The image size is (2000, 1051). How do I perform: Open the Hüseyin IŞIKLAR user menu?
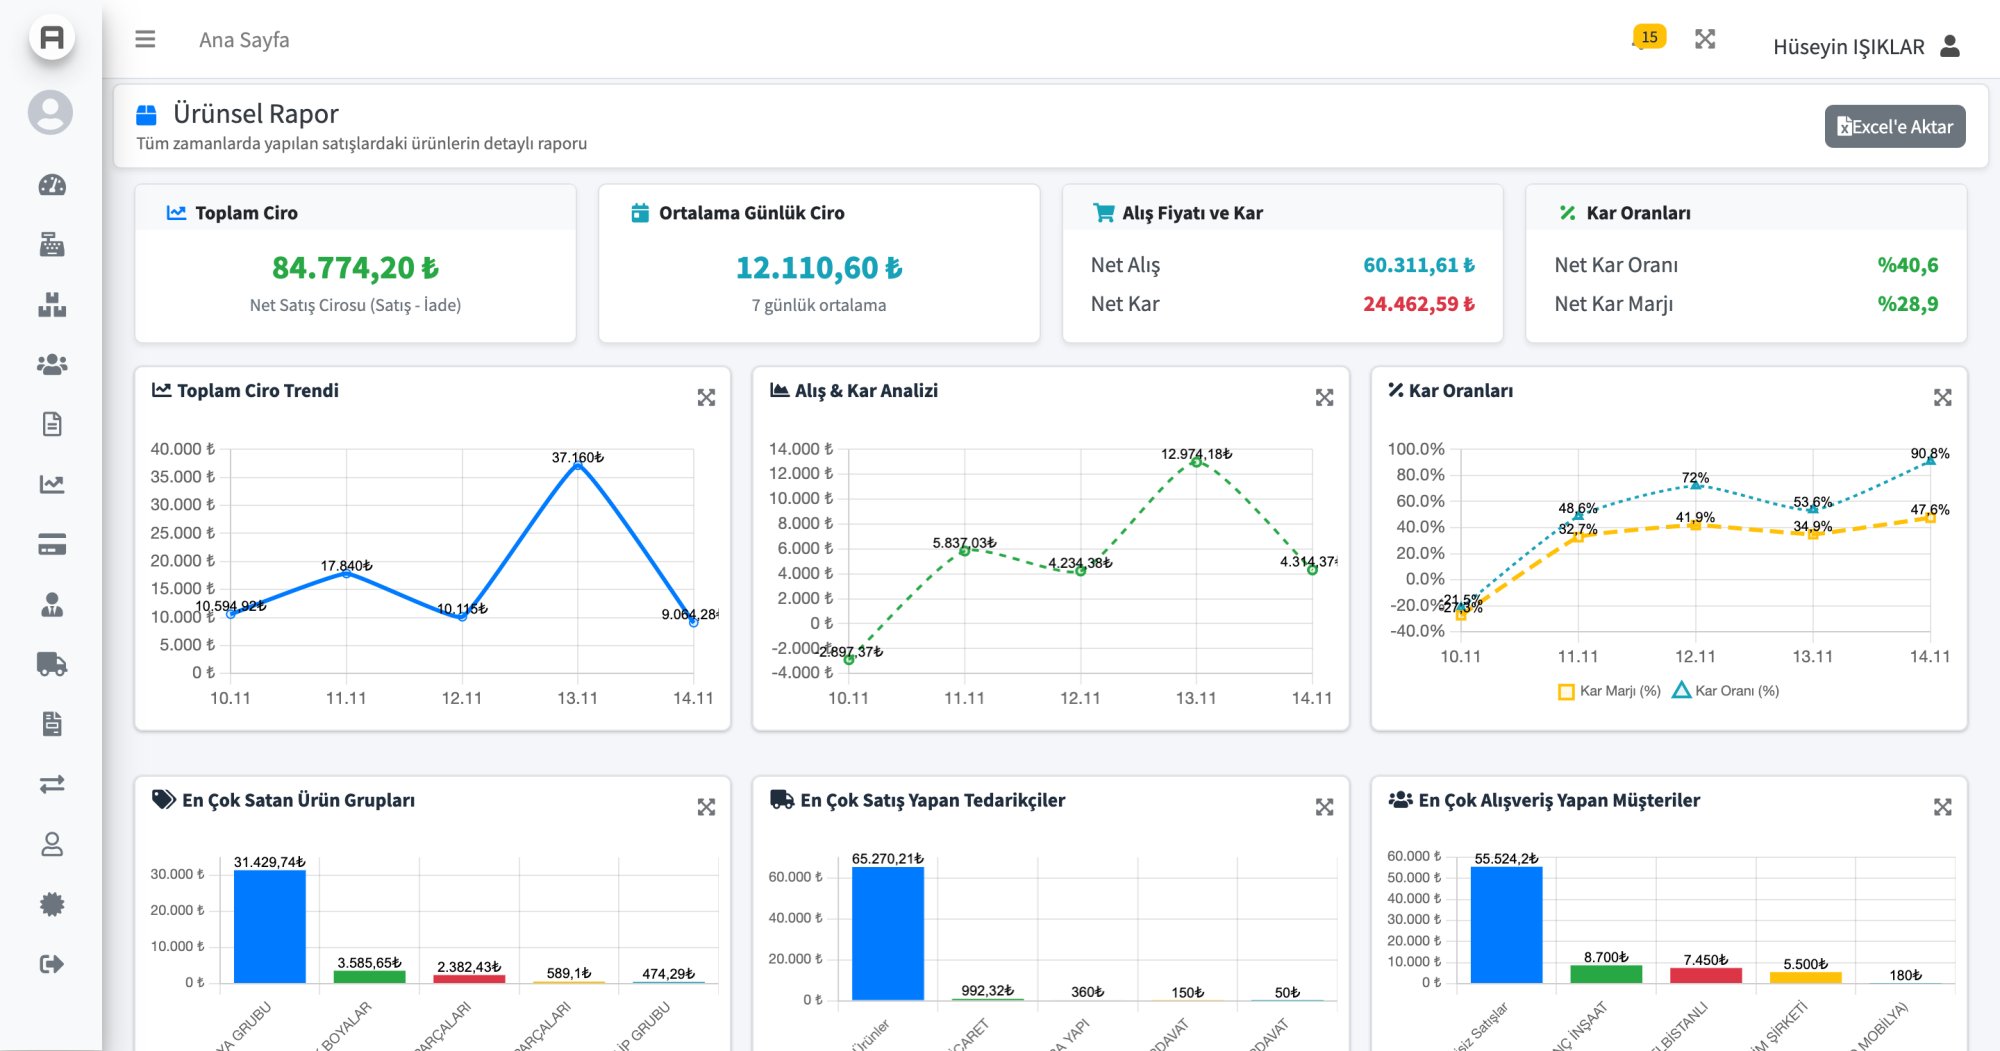pos(1865,46)
